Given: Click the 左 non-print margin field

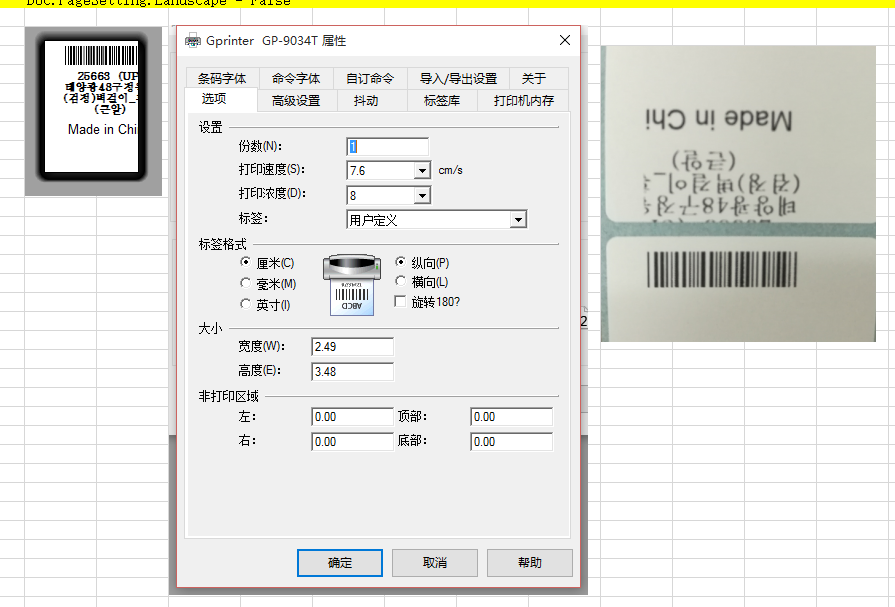Looking at the screenshot, I should (x=352, y=417).
